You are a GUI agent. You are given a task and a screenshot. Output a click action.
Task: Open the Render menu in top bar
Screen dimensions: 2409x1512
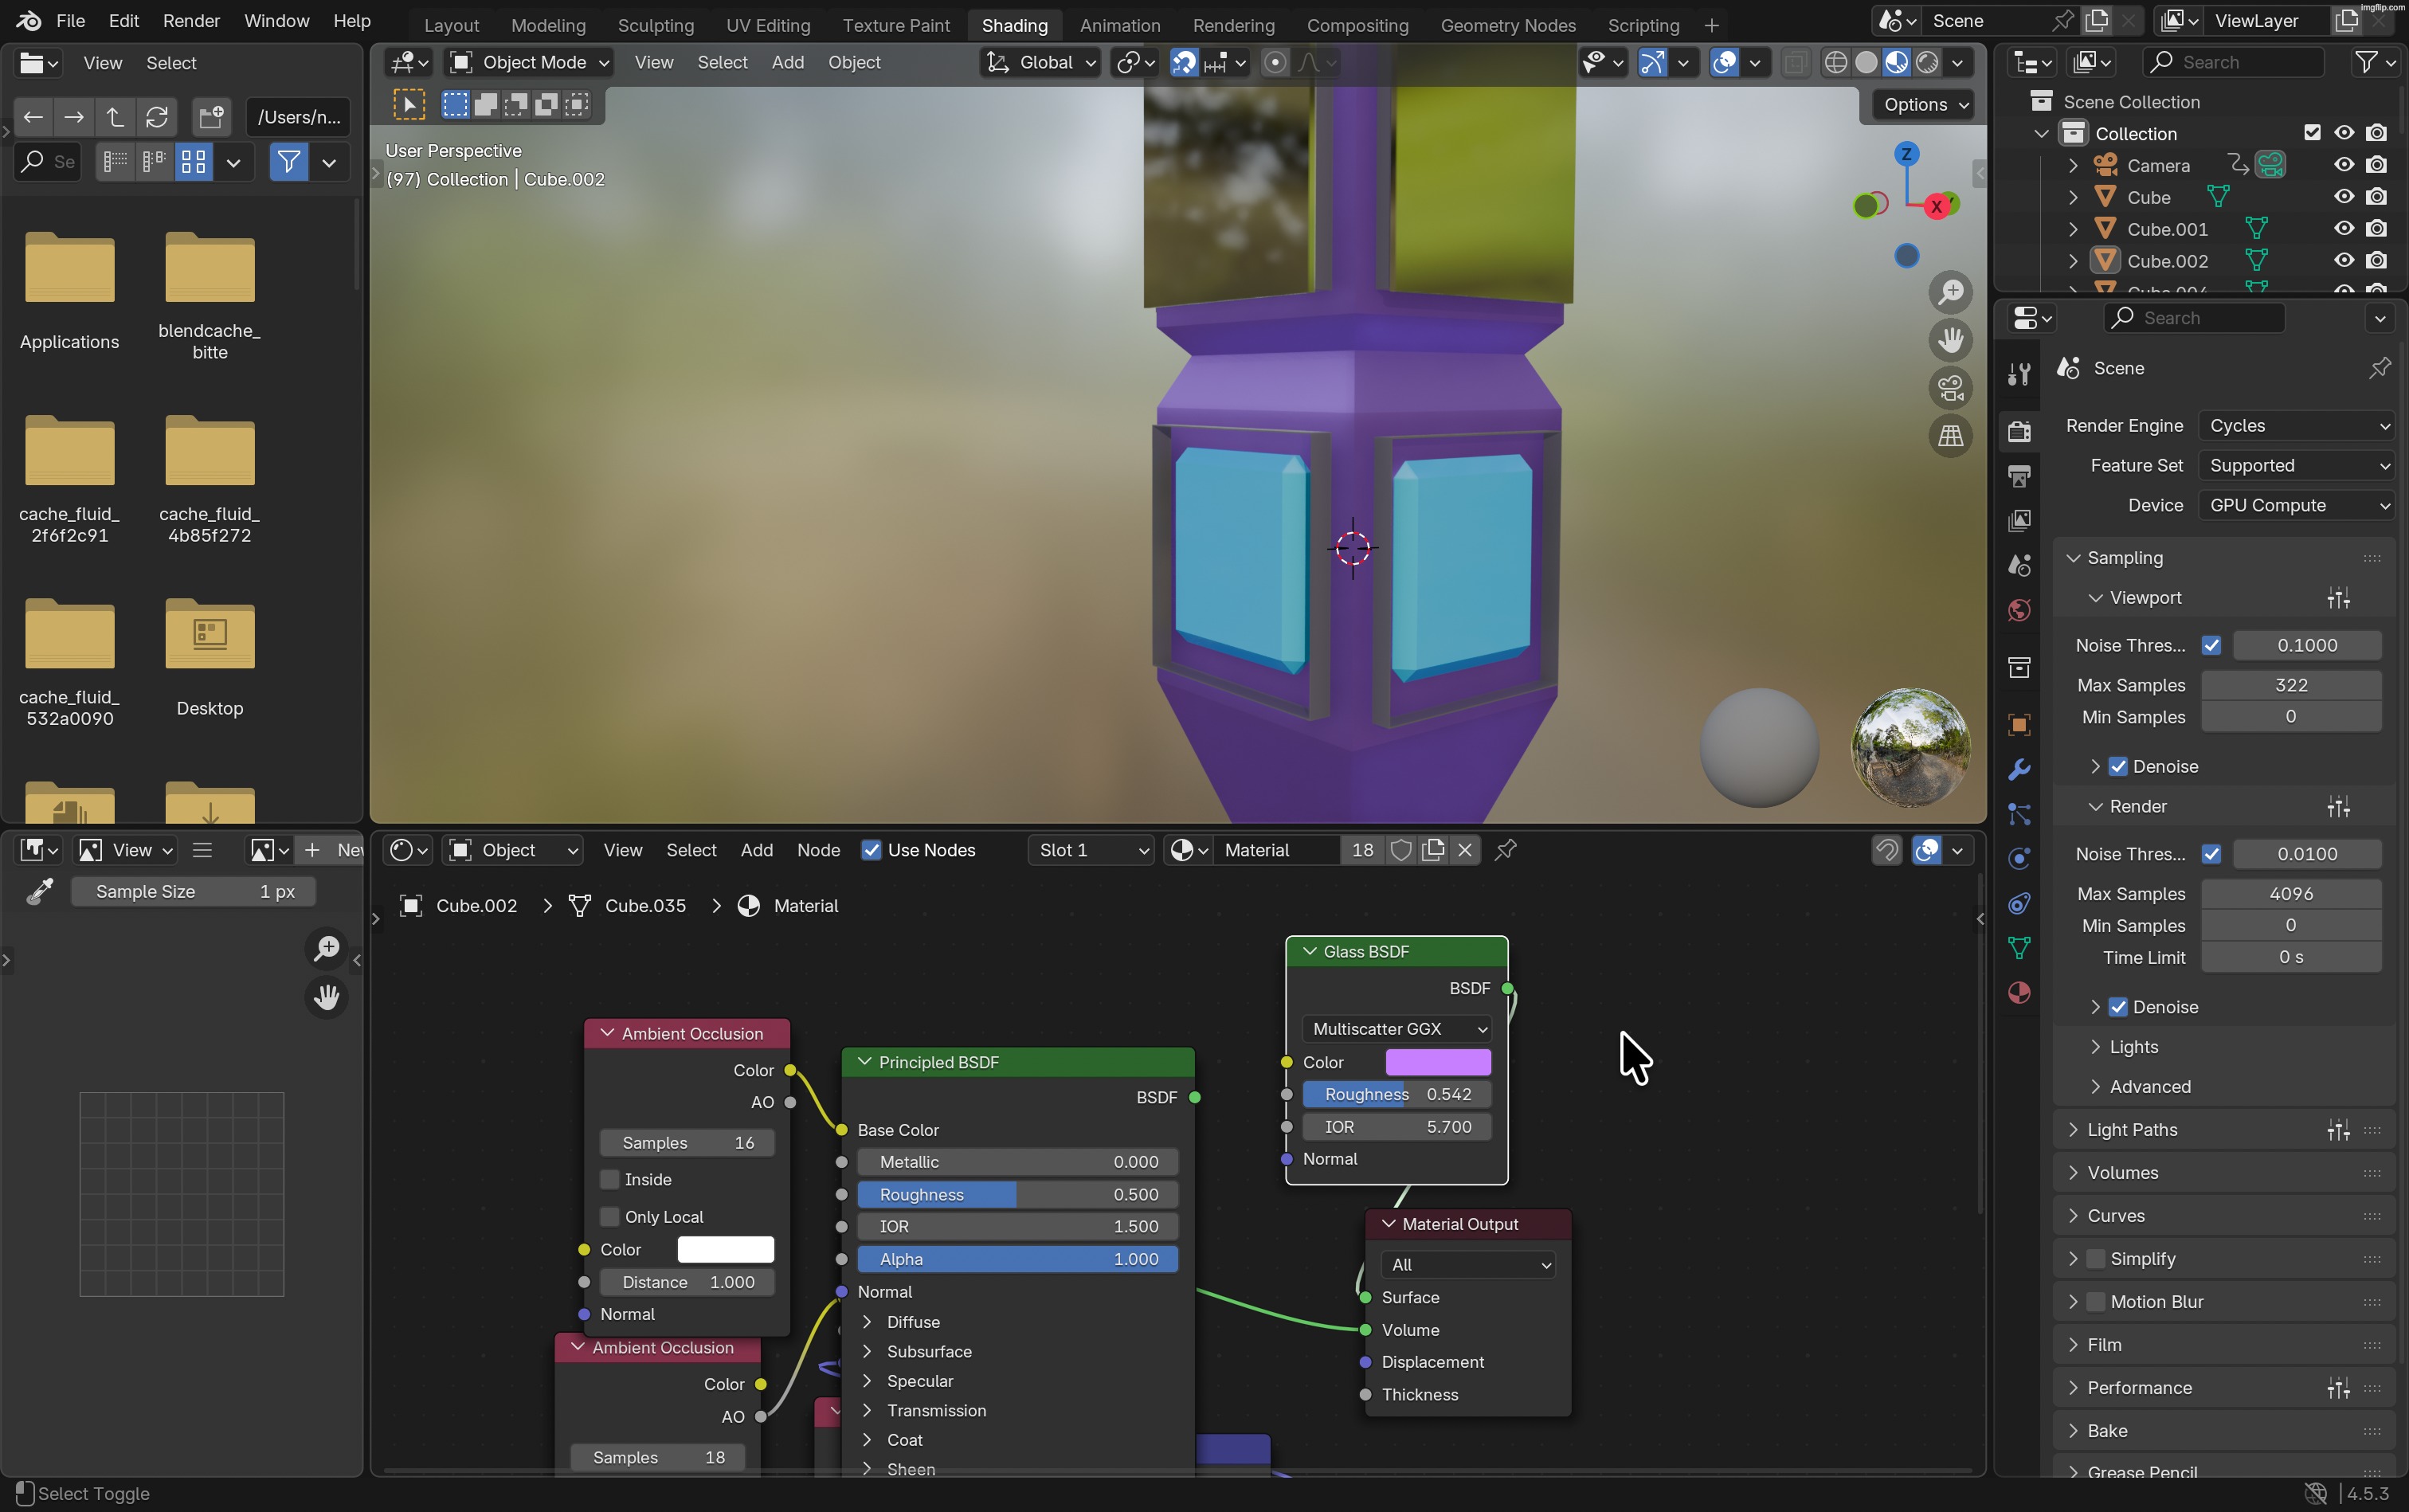tap(191, 21)
